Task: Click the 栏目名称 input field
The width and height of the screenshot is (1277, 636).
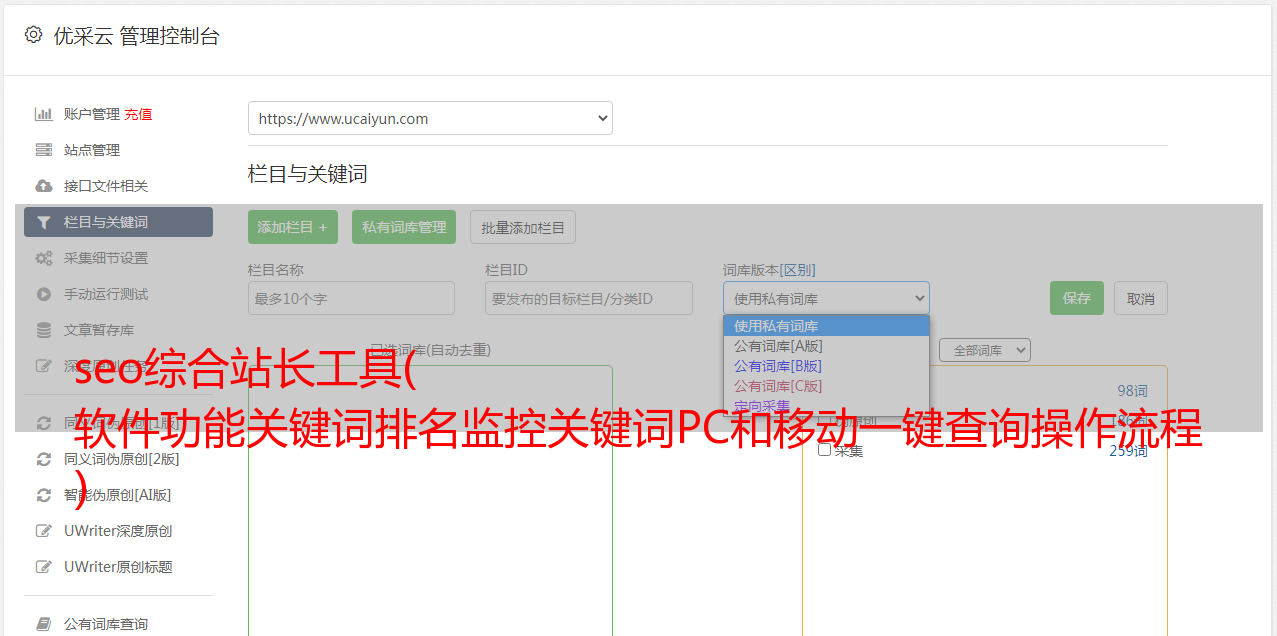Action: click(x=351, y=298)
